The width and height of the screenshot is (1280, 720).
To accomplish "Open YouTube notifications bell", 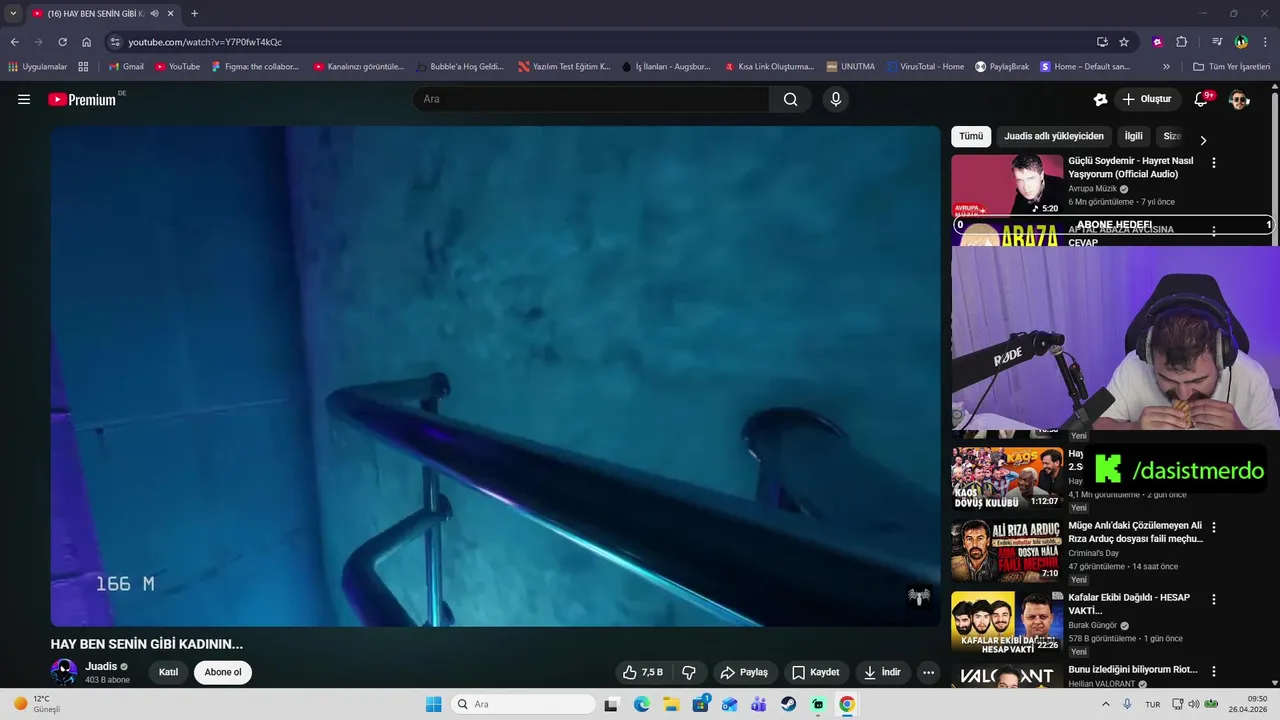I will pos(1202,99).
